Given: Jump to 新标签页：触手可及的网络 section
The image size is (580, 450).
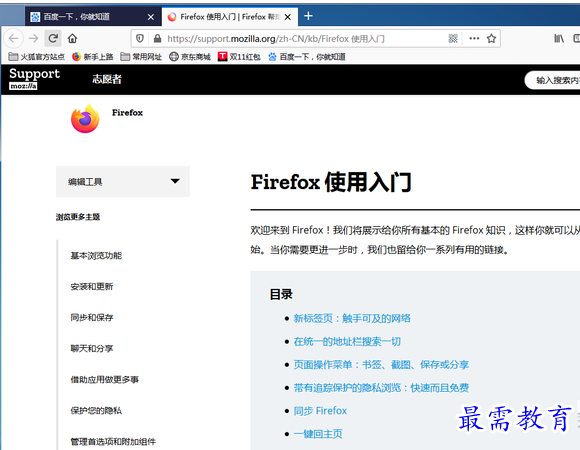Looking at the screenshot, I should point(352,318).
